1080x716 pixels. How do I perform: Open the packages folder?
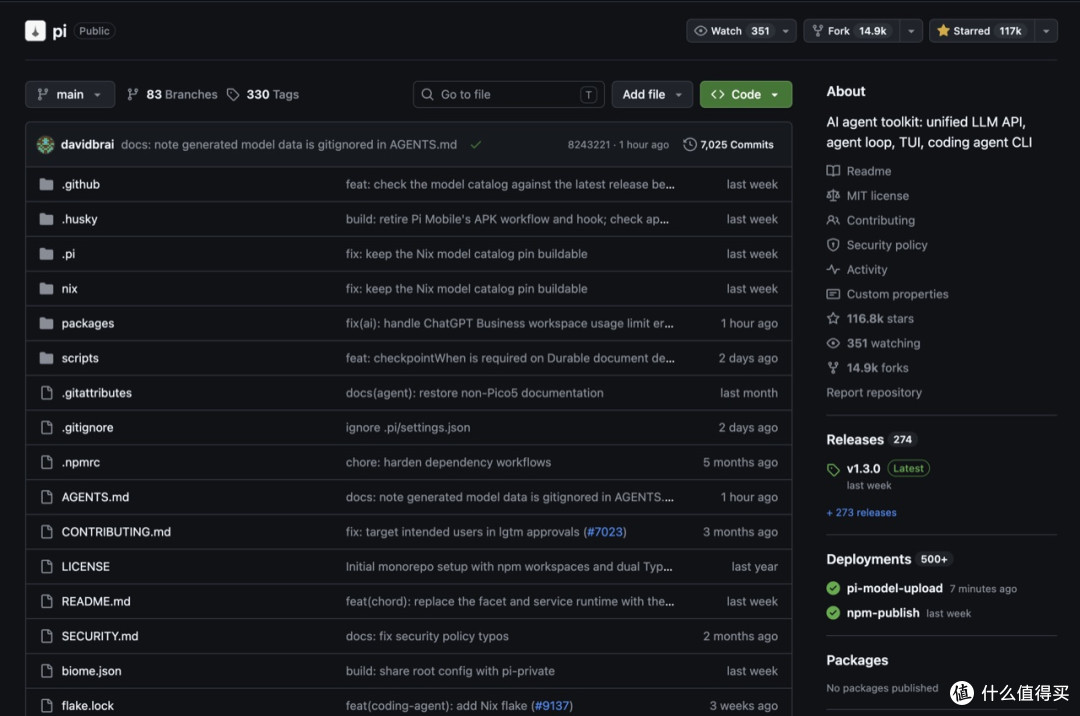[x=87, y=323]
